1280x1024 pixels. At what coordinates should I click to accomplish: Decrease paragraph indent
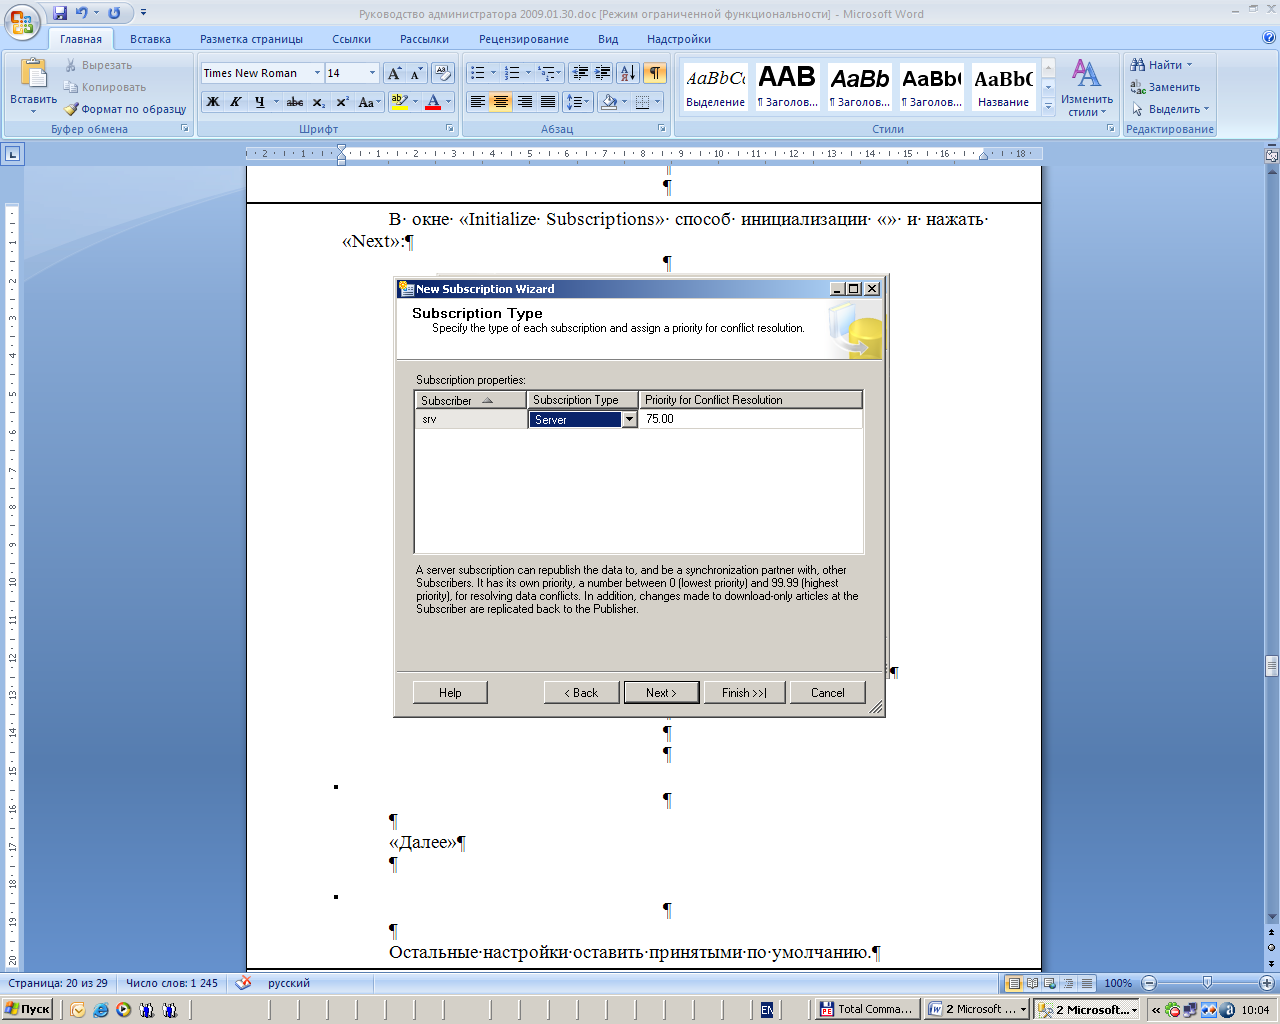point(580,73)
